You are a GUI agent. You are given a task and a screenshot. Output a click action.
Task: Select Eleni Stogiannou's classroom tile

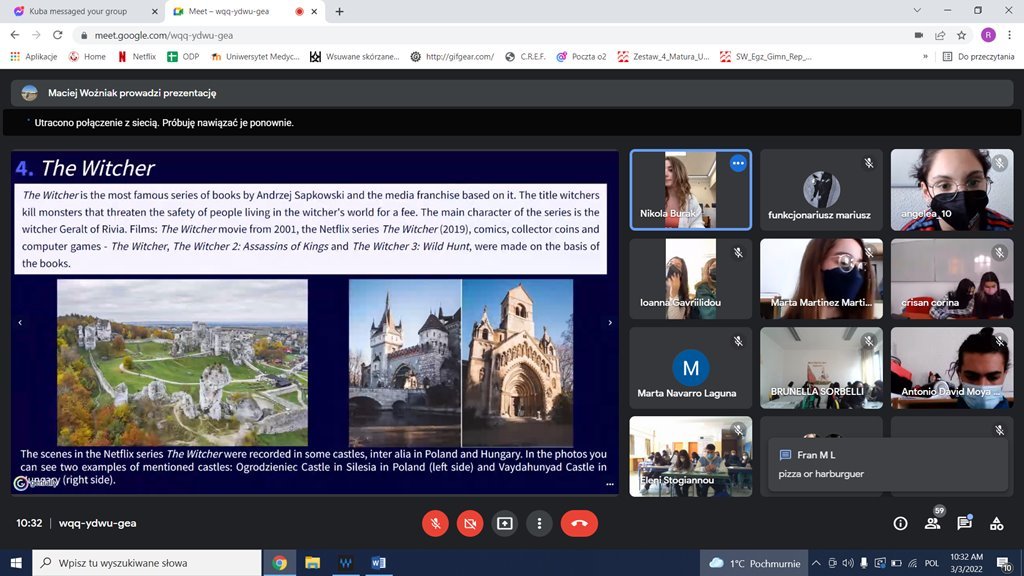pos(691,456)
